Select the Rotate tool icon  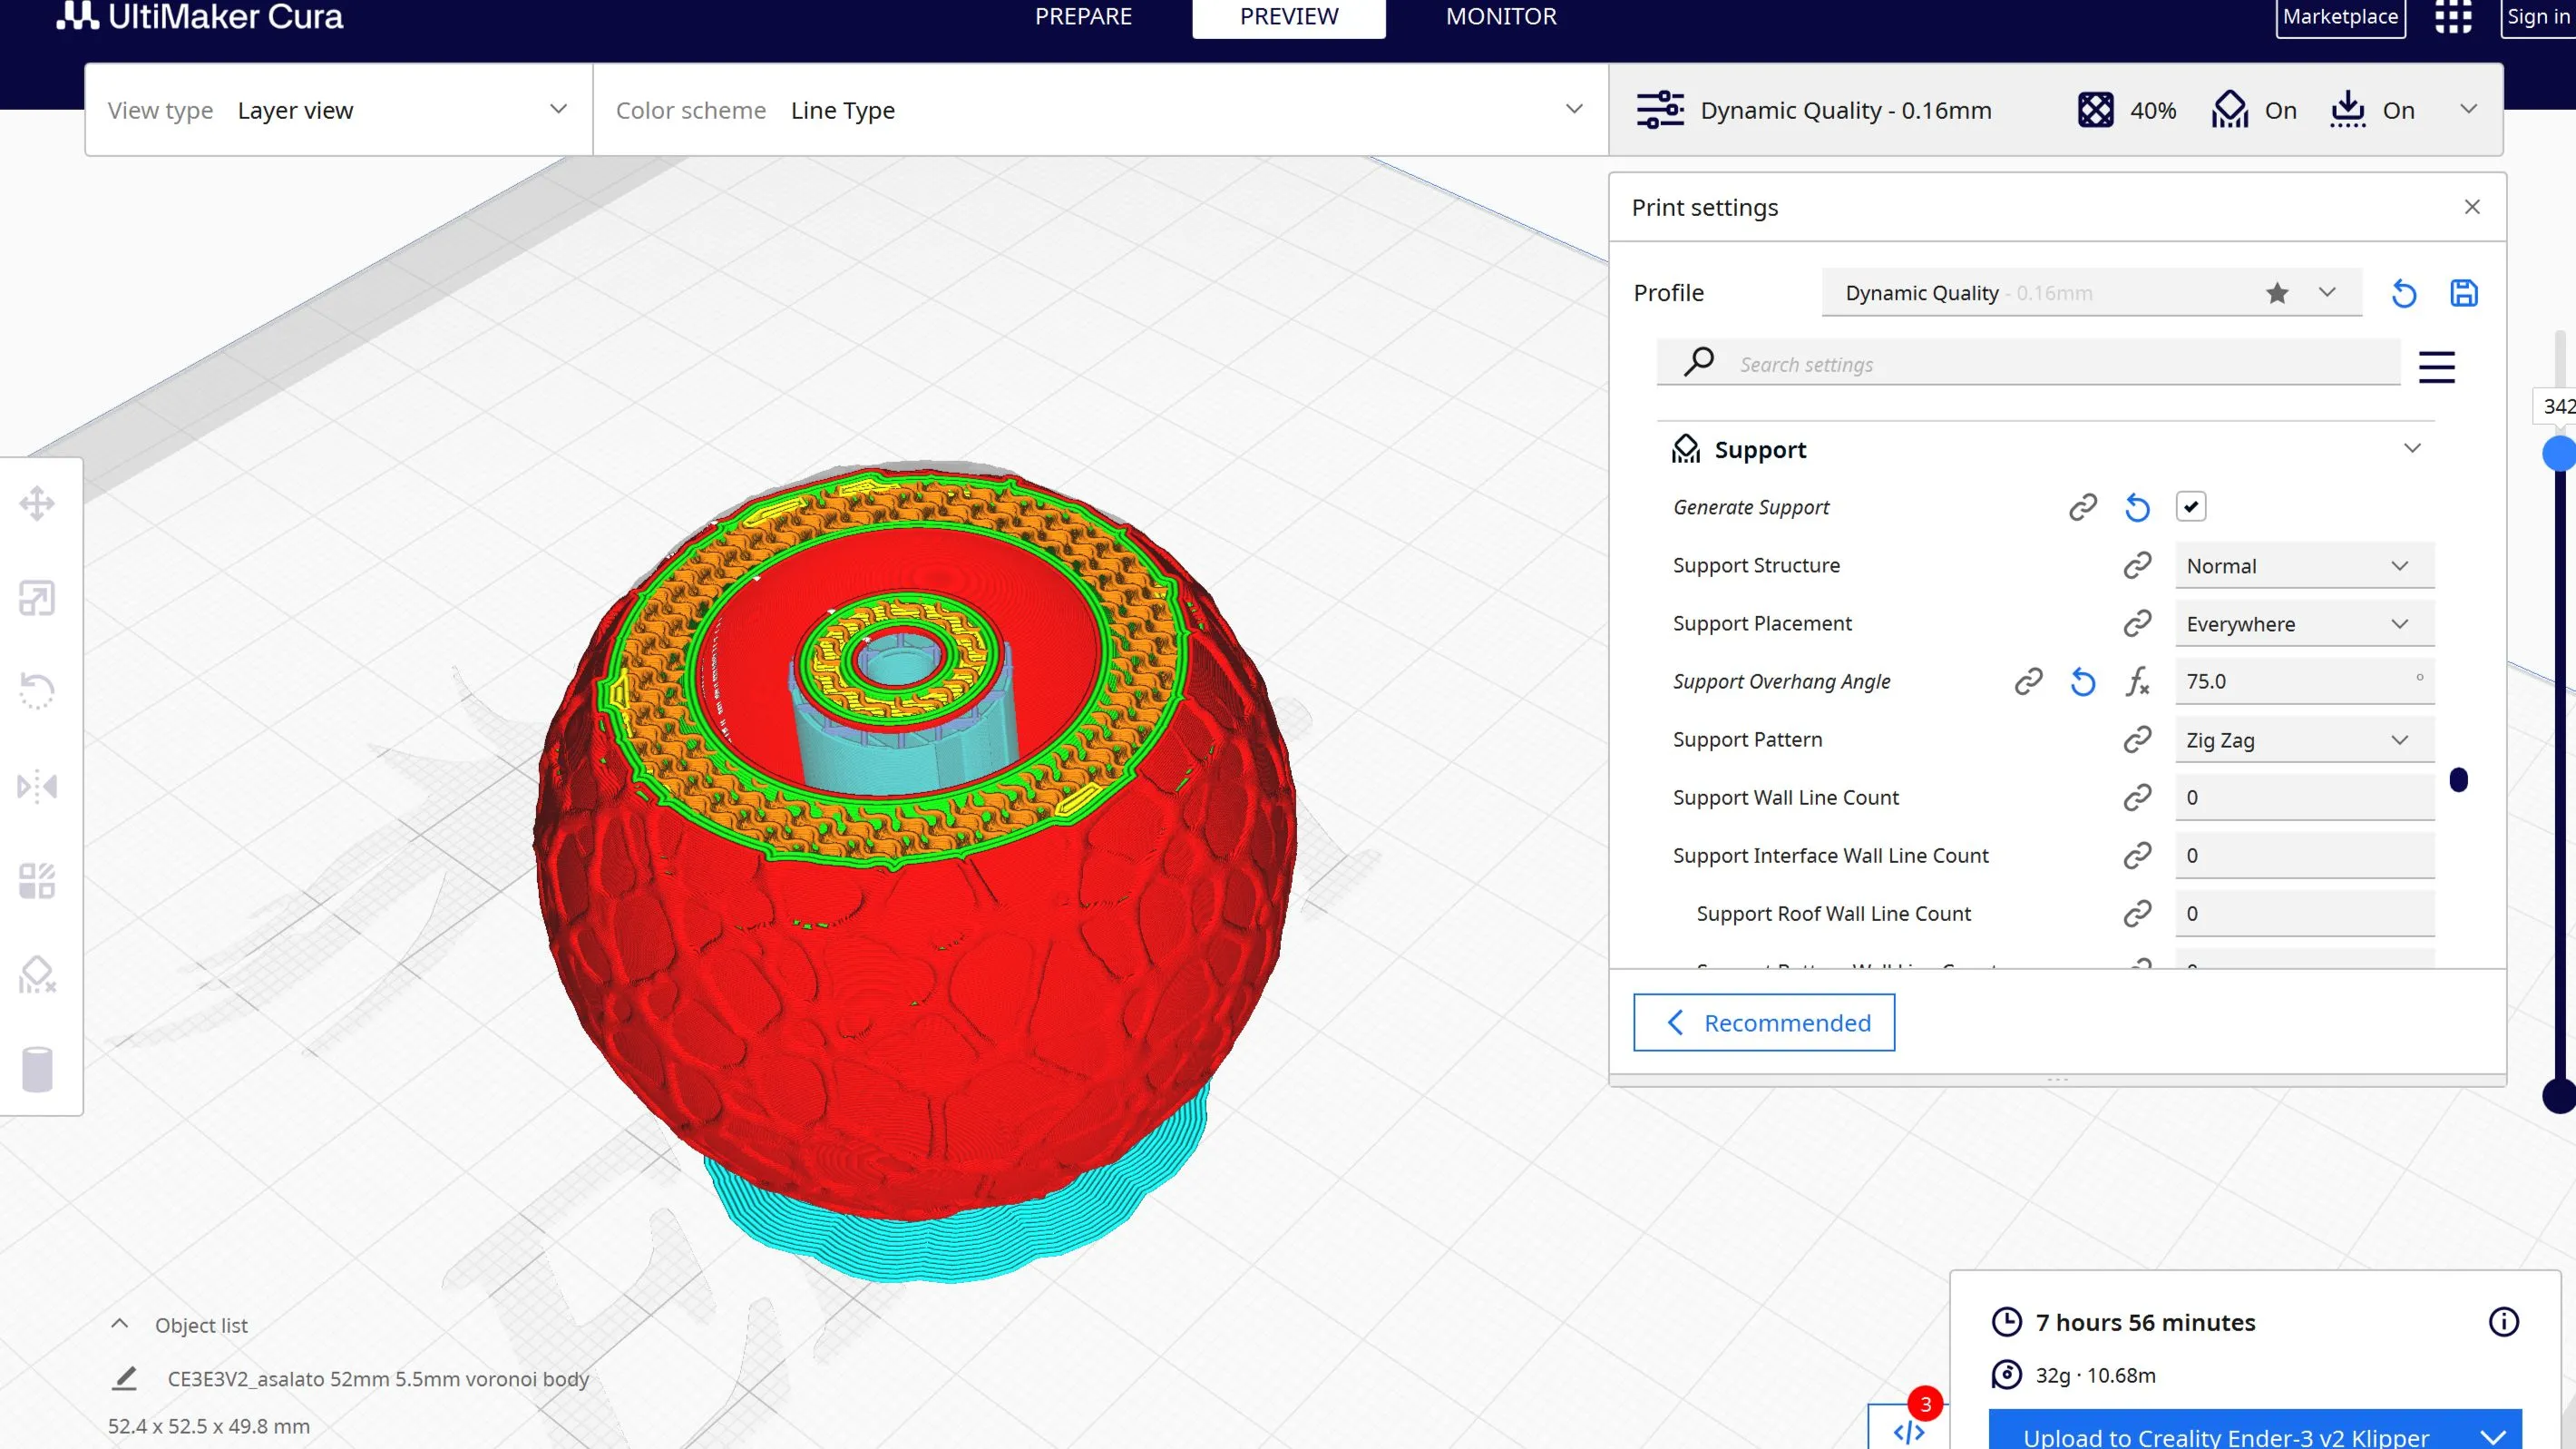click(37, 691)
